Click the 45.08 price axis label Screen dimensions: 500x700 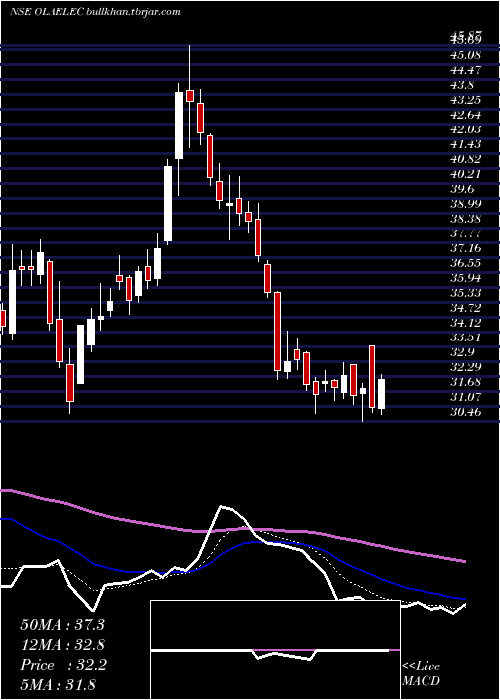(467, 55)
